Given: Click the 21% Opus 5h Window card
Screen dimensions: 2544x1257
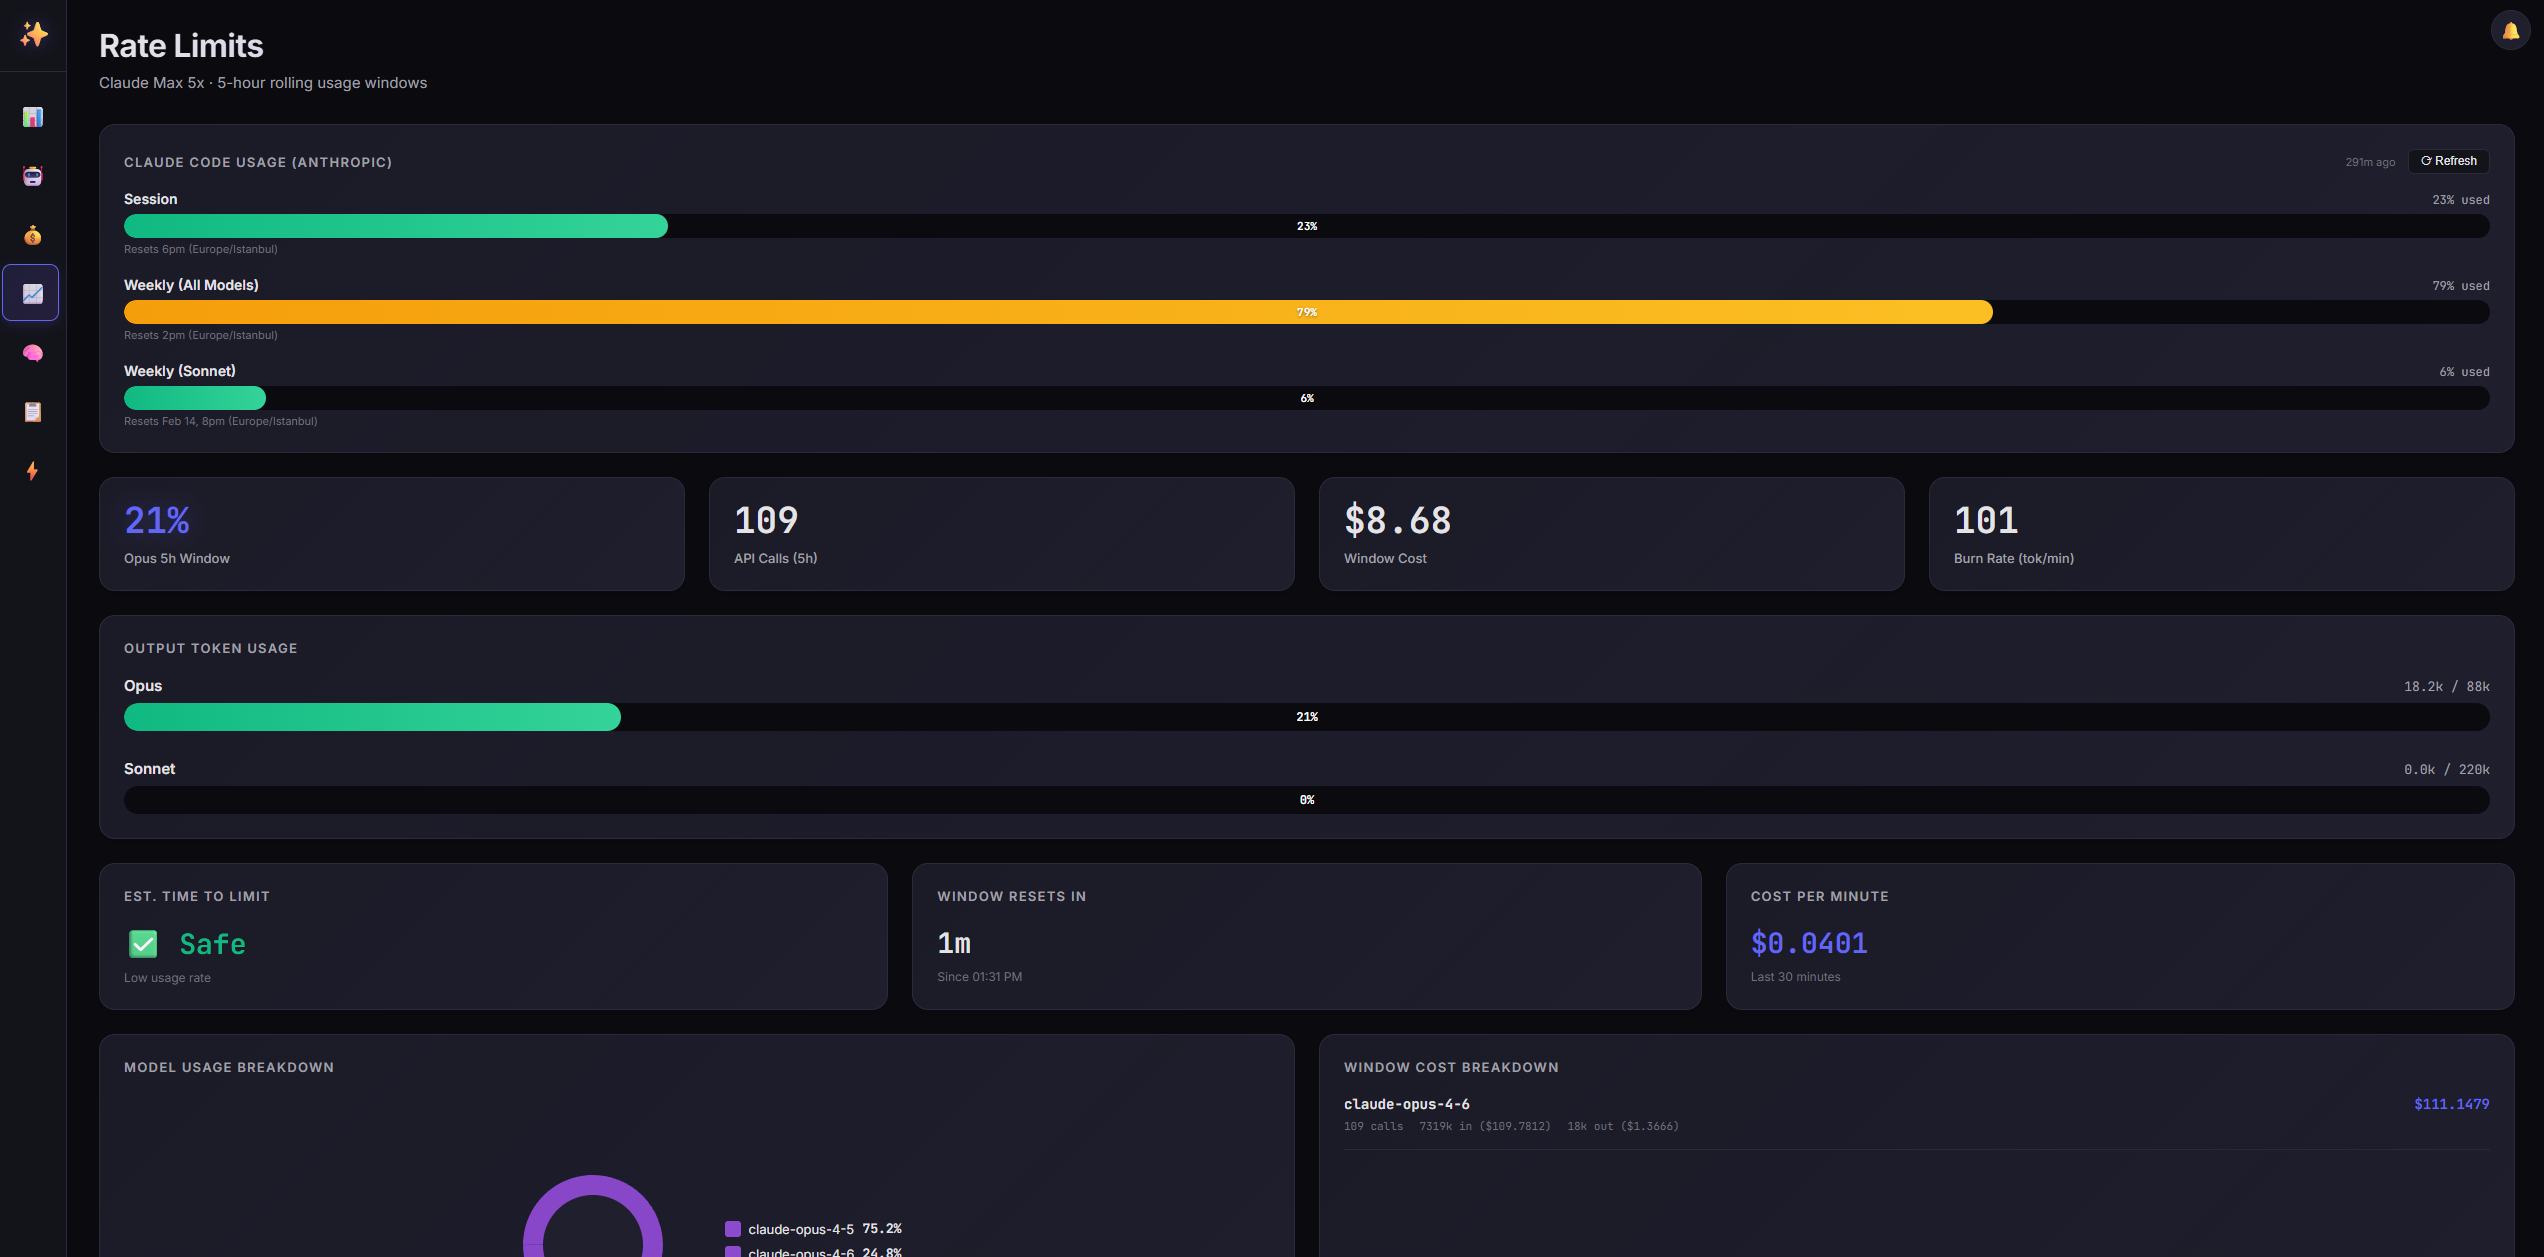Looking at the screenshot, I should click(391, 534).
